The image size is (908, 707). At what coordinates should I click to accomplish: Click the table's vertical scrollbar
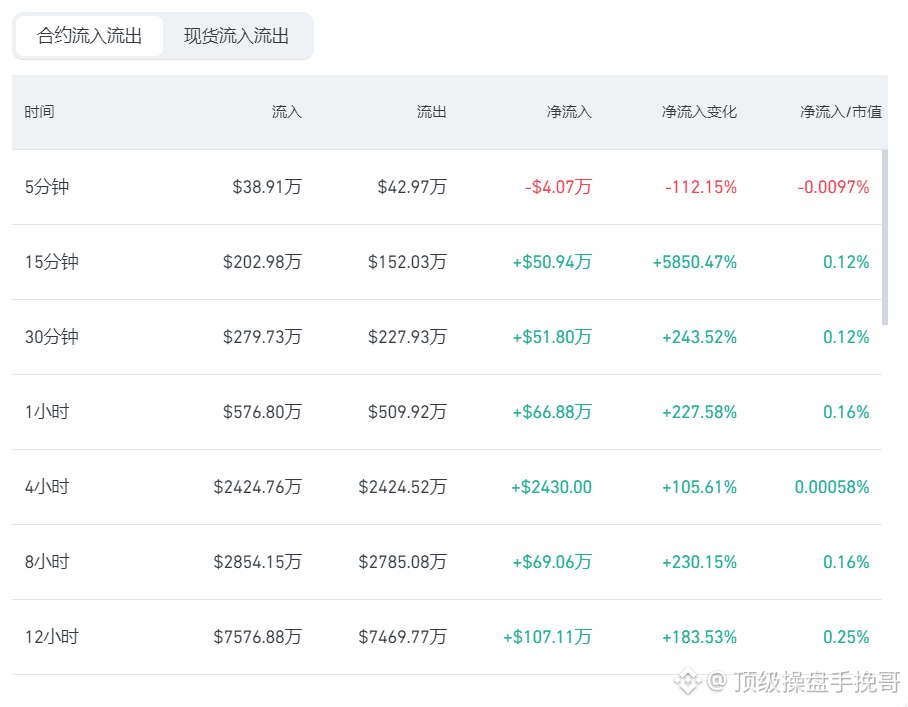coord(885,237)
